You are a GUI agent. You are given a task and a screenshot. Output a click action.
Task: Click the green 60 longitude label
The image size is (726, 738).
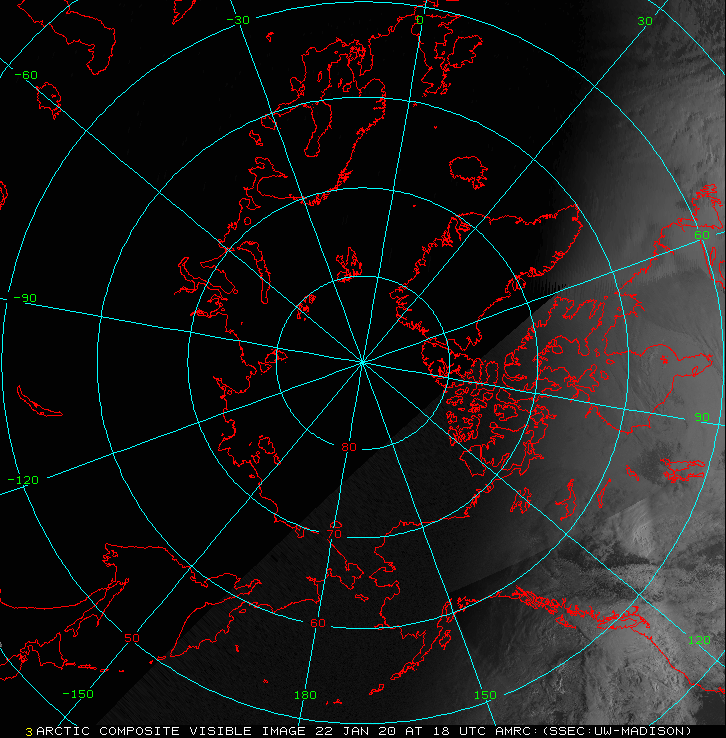(x=702, y=235)
